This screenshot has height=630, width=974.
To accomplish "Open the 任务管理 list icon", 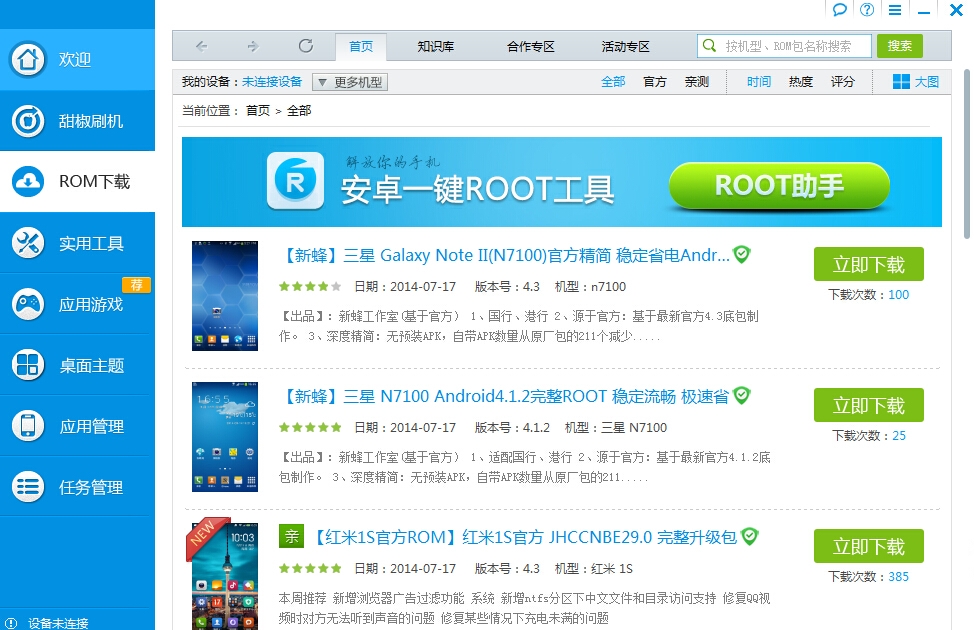I will [x=27, y=486].
